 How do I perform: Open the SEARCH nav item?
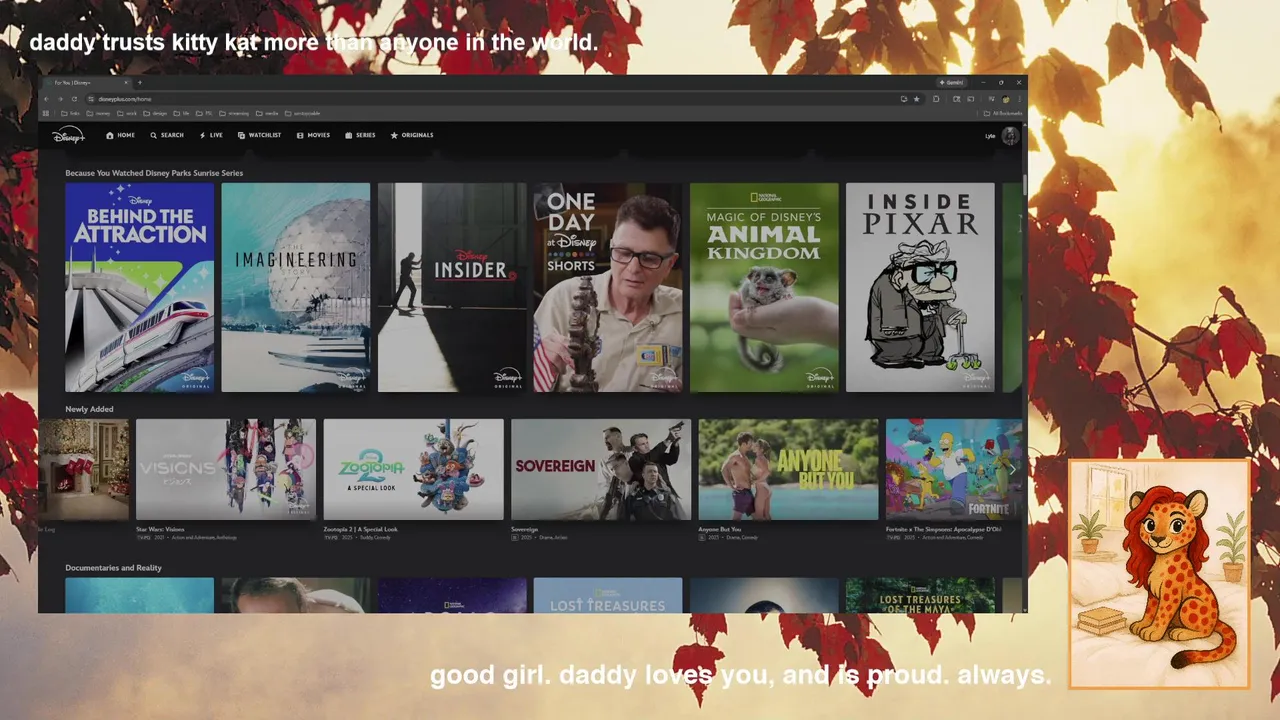(167, 135)
